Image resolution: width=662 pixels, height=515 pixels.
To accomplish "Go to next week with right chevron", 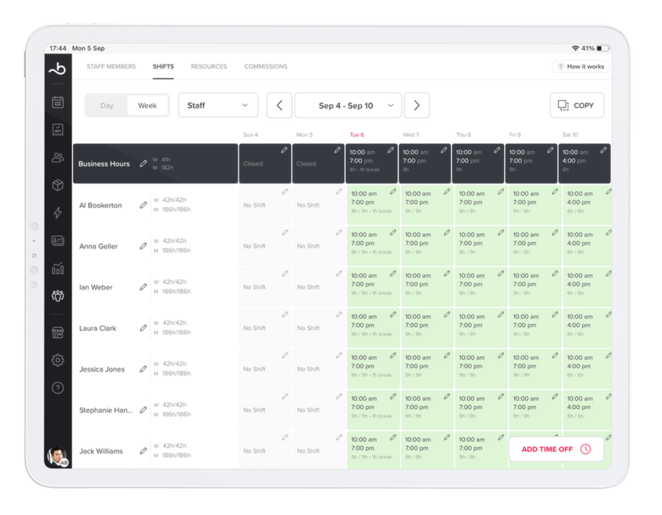I will (416, 105).
